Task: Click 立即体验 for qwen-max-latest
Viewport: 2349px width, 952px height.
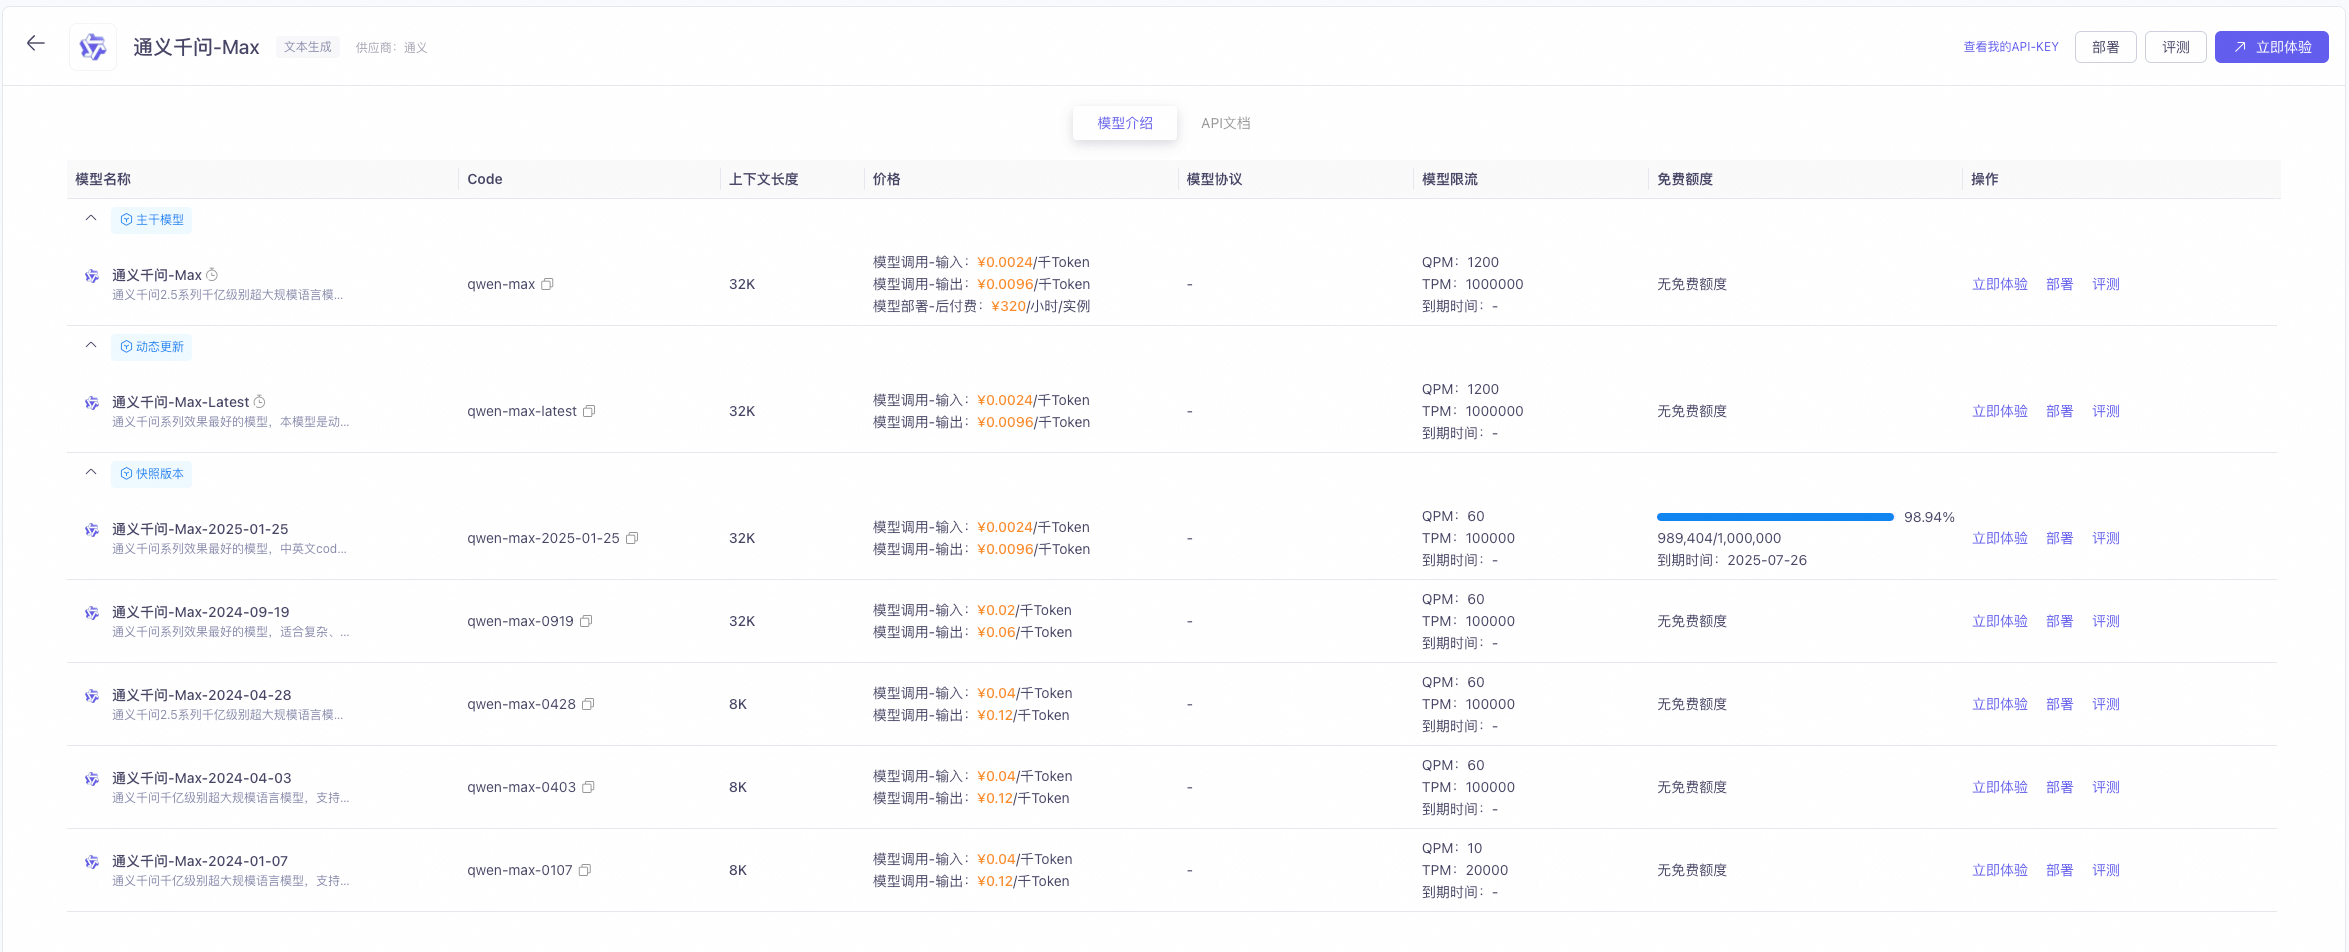Action: 2000,411
